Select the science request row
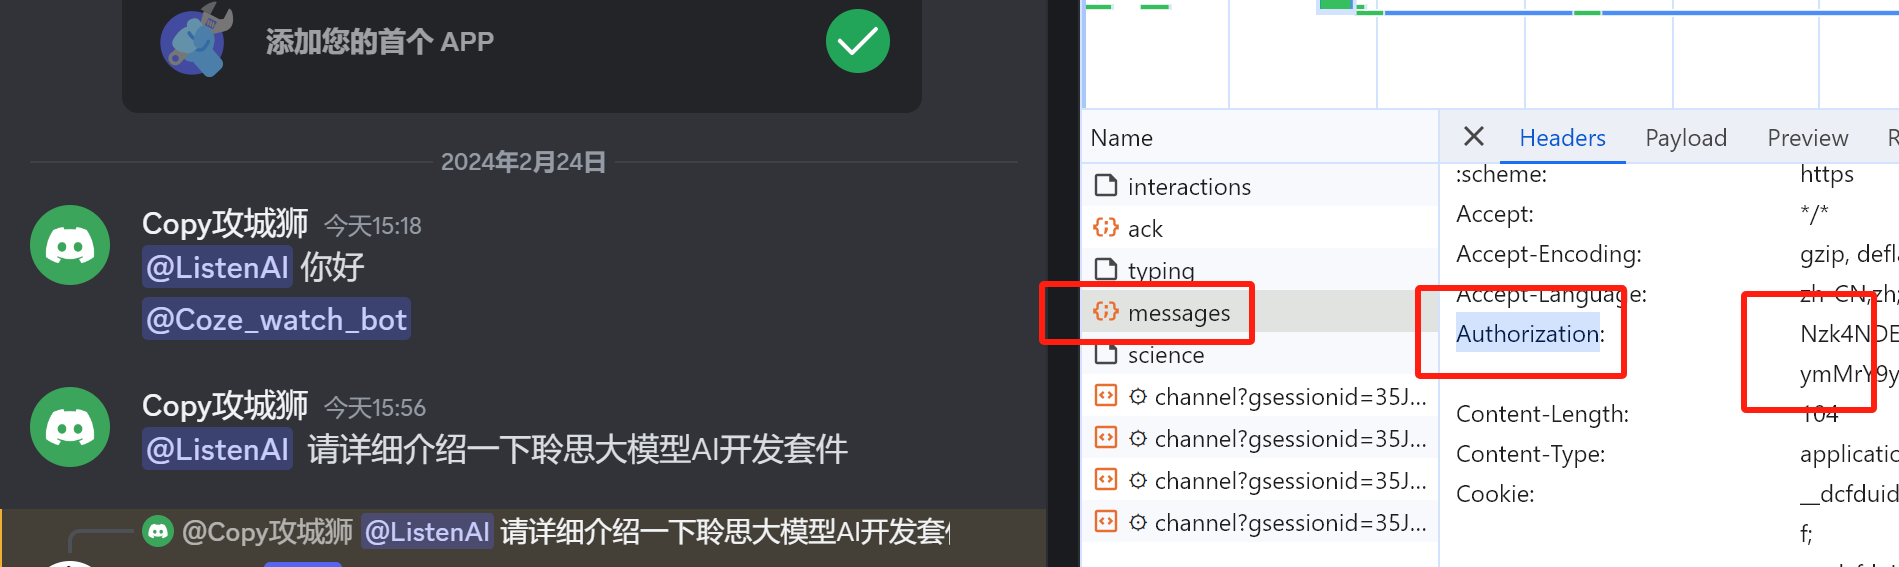 click(x=1262, y=354)
